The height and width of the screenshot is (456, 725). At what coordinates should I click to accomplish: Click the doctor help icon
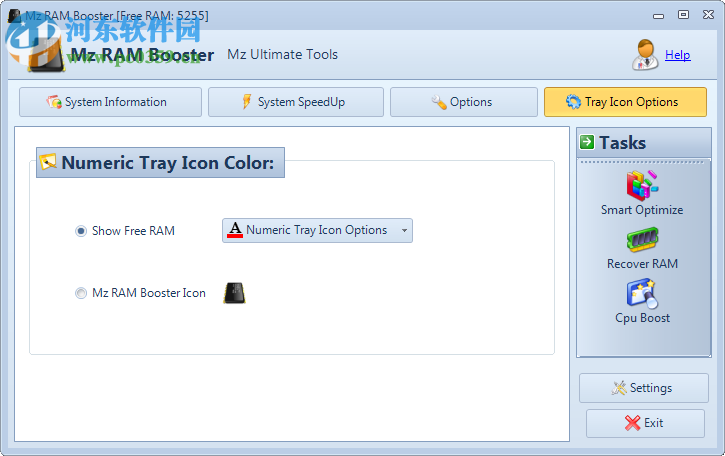point(645,55)
